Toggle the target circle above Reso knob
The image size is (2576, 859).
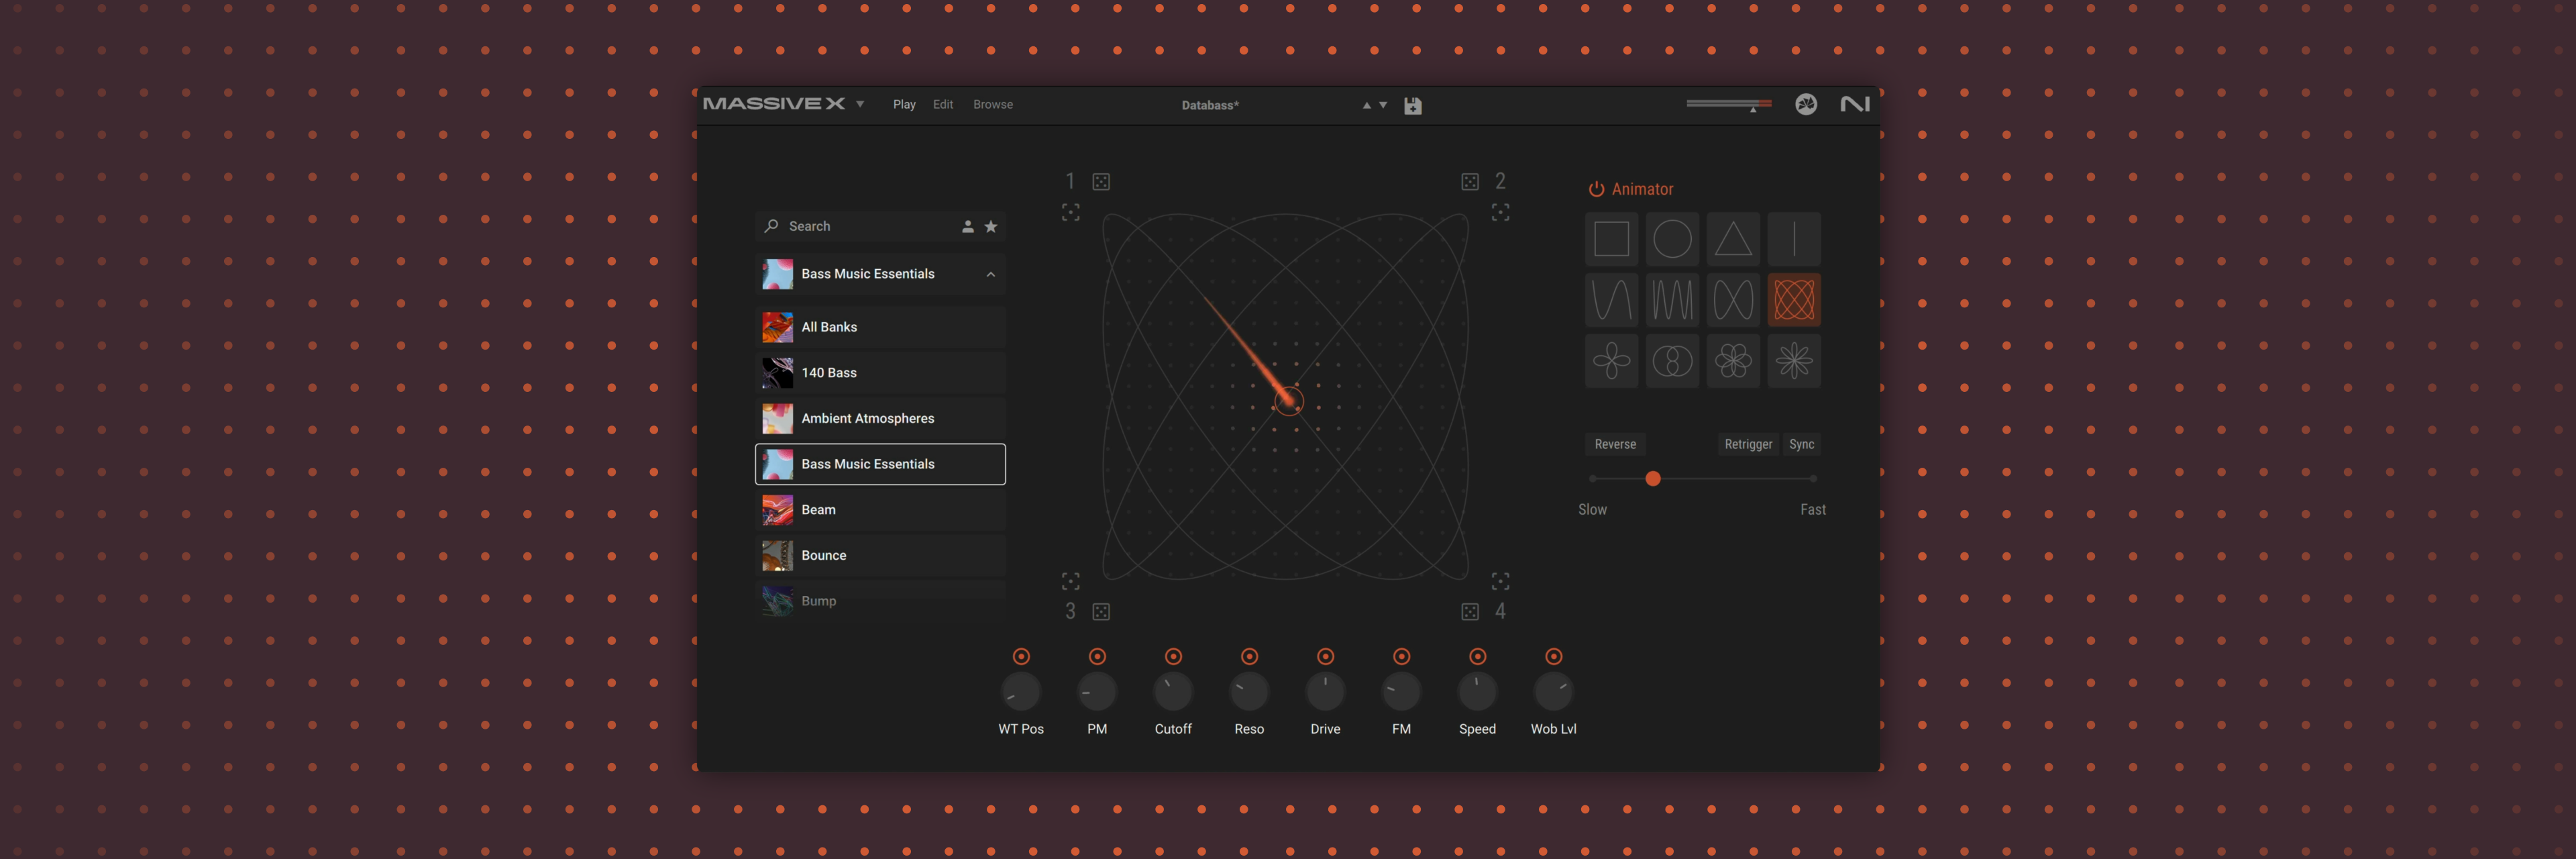(x=1249, y=656)
